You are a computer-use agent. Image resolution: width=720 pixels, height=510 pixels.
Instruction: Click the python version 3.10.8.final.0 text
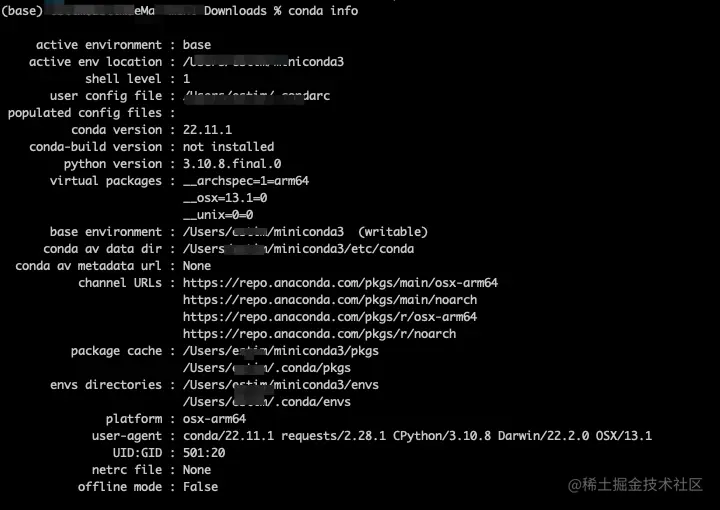click(232, 164)
